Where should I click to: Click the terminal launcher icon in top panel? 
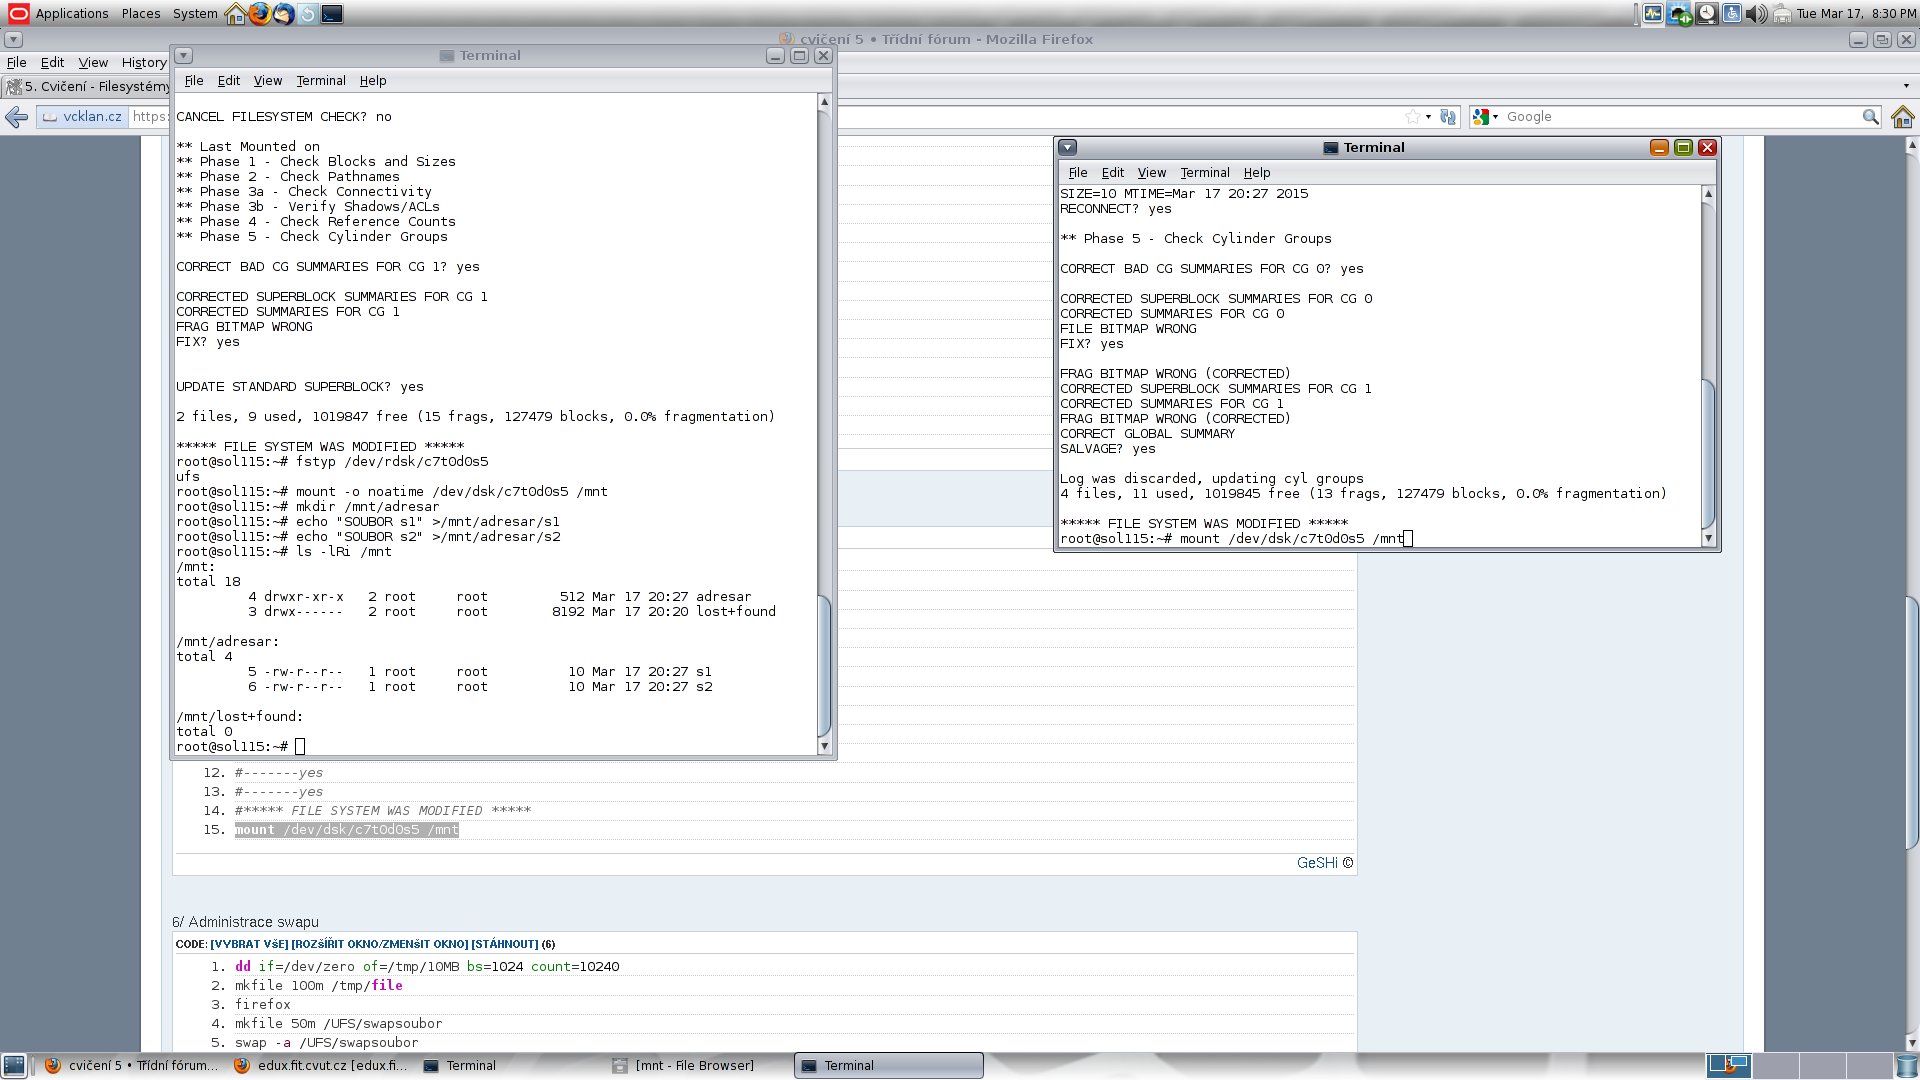(332, 14)
